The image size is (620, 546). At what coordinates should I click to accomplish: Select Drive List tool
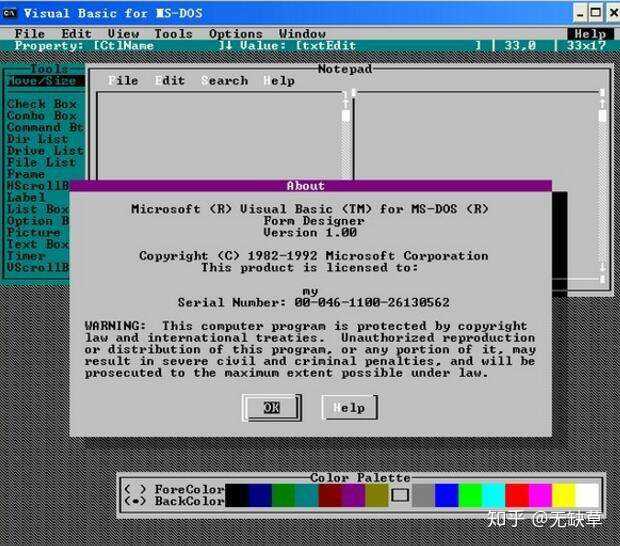click(45, 151)
